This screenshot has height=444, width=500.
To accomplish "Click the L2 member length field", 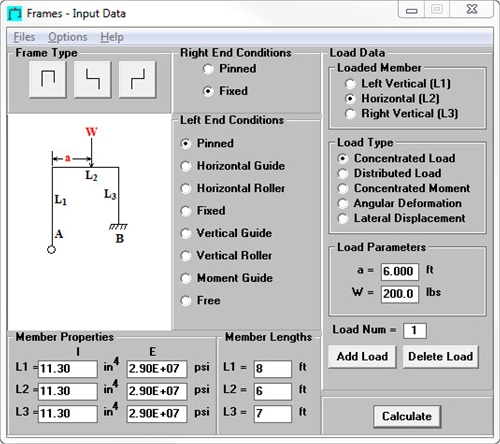I will [x=273, y=391].
